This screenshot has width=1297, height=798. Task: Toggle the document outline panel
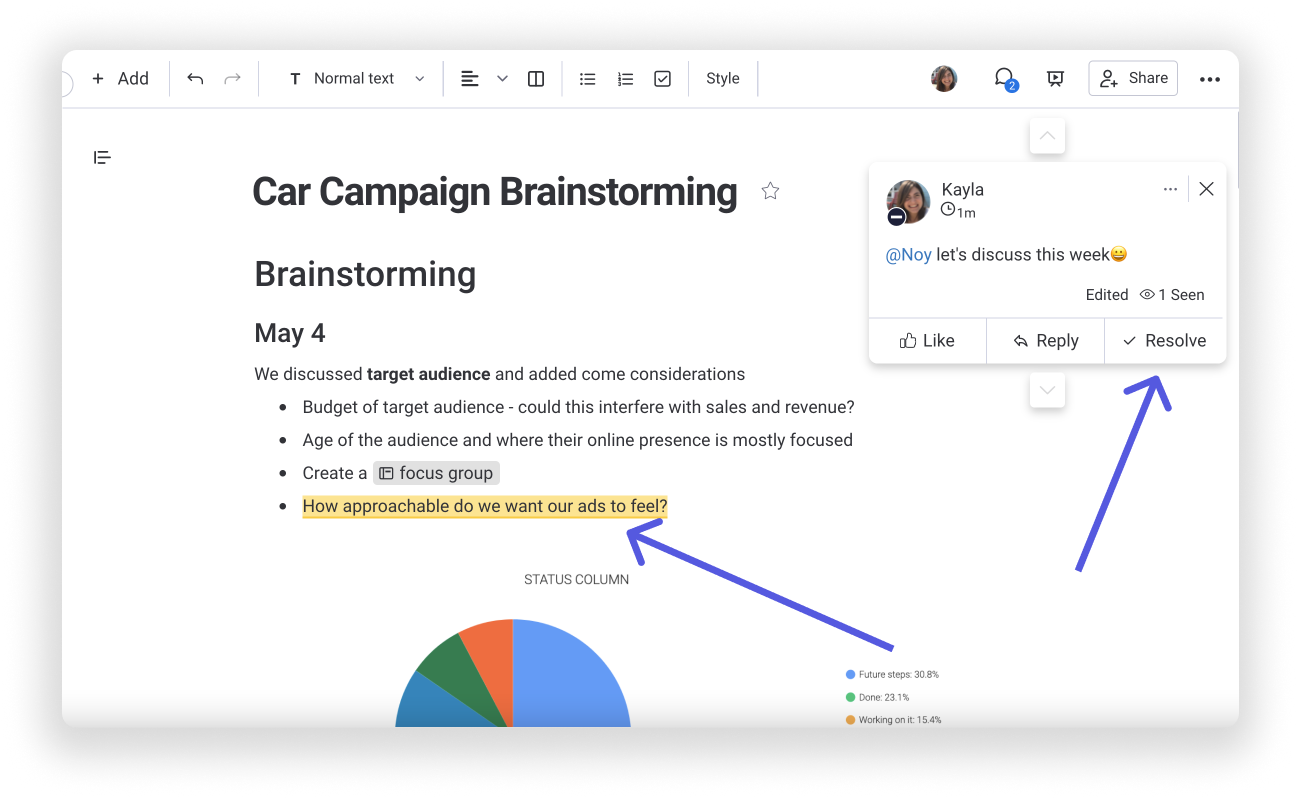click(x=102, y=157)
